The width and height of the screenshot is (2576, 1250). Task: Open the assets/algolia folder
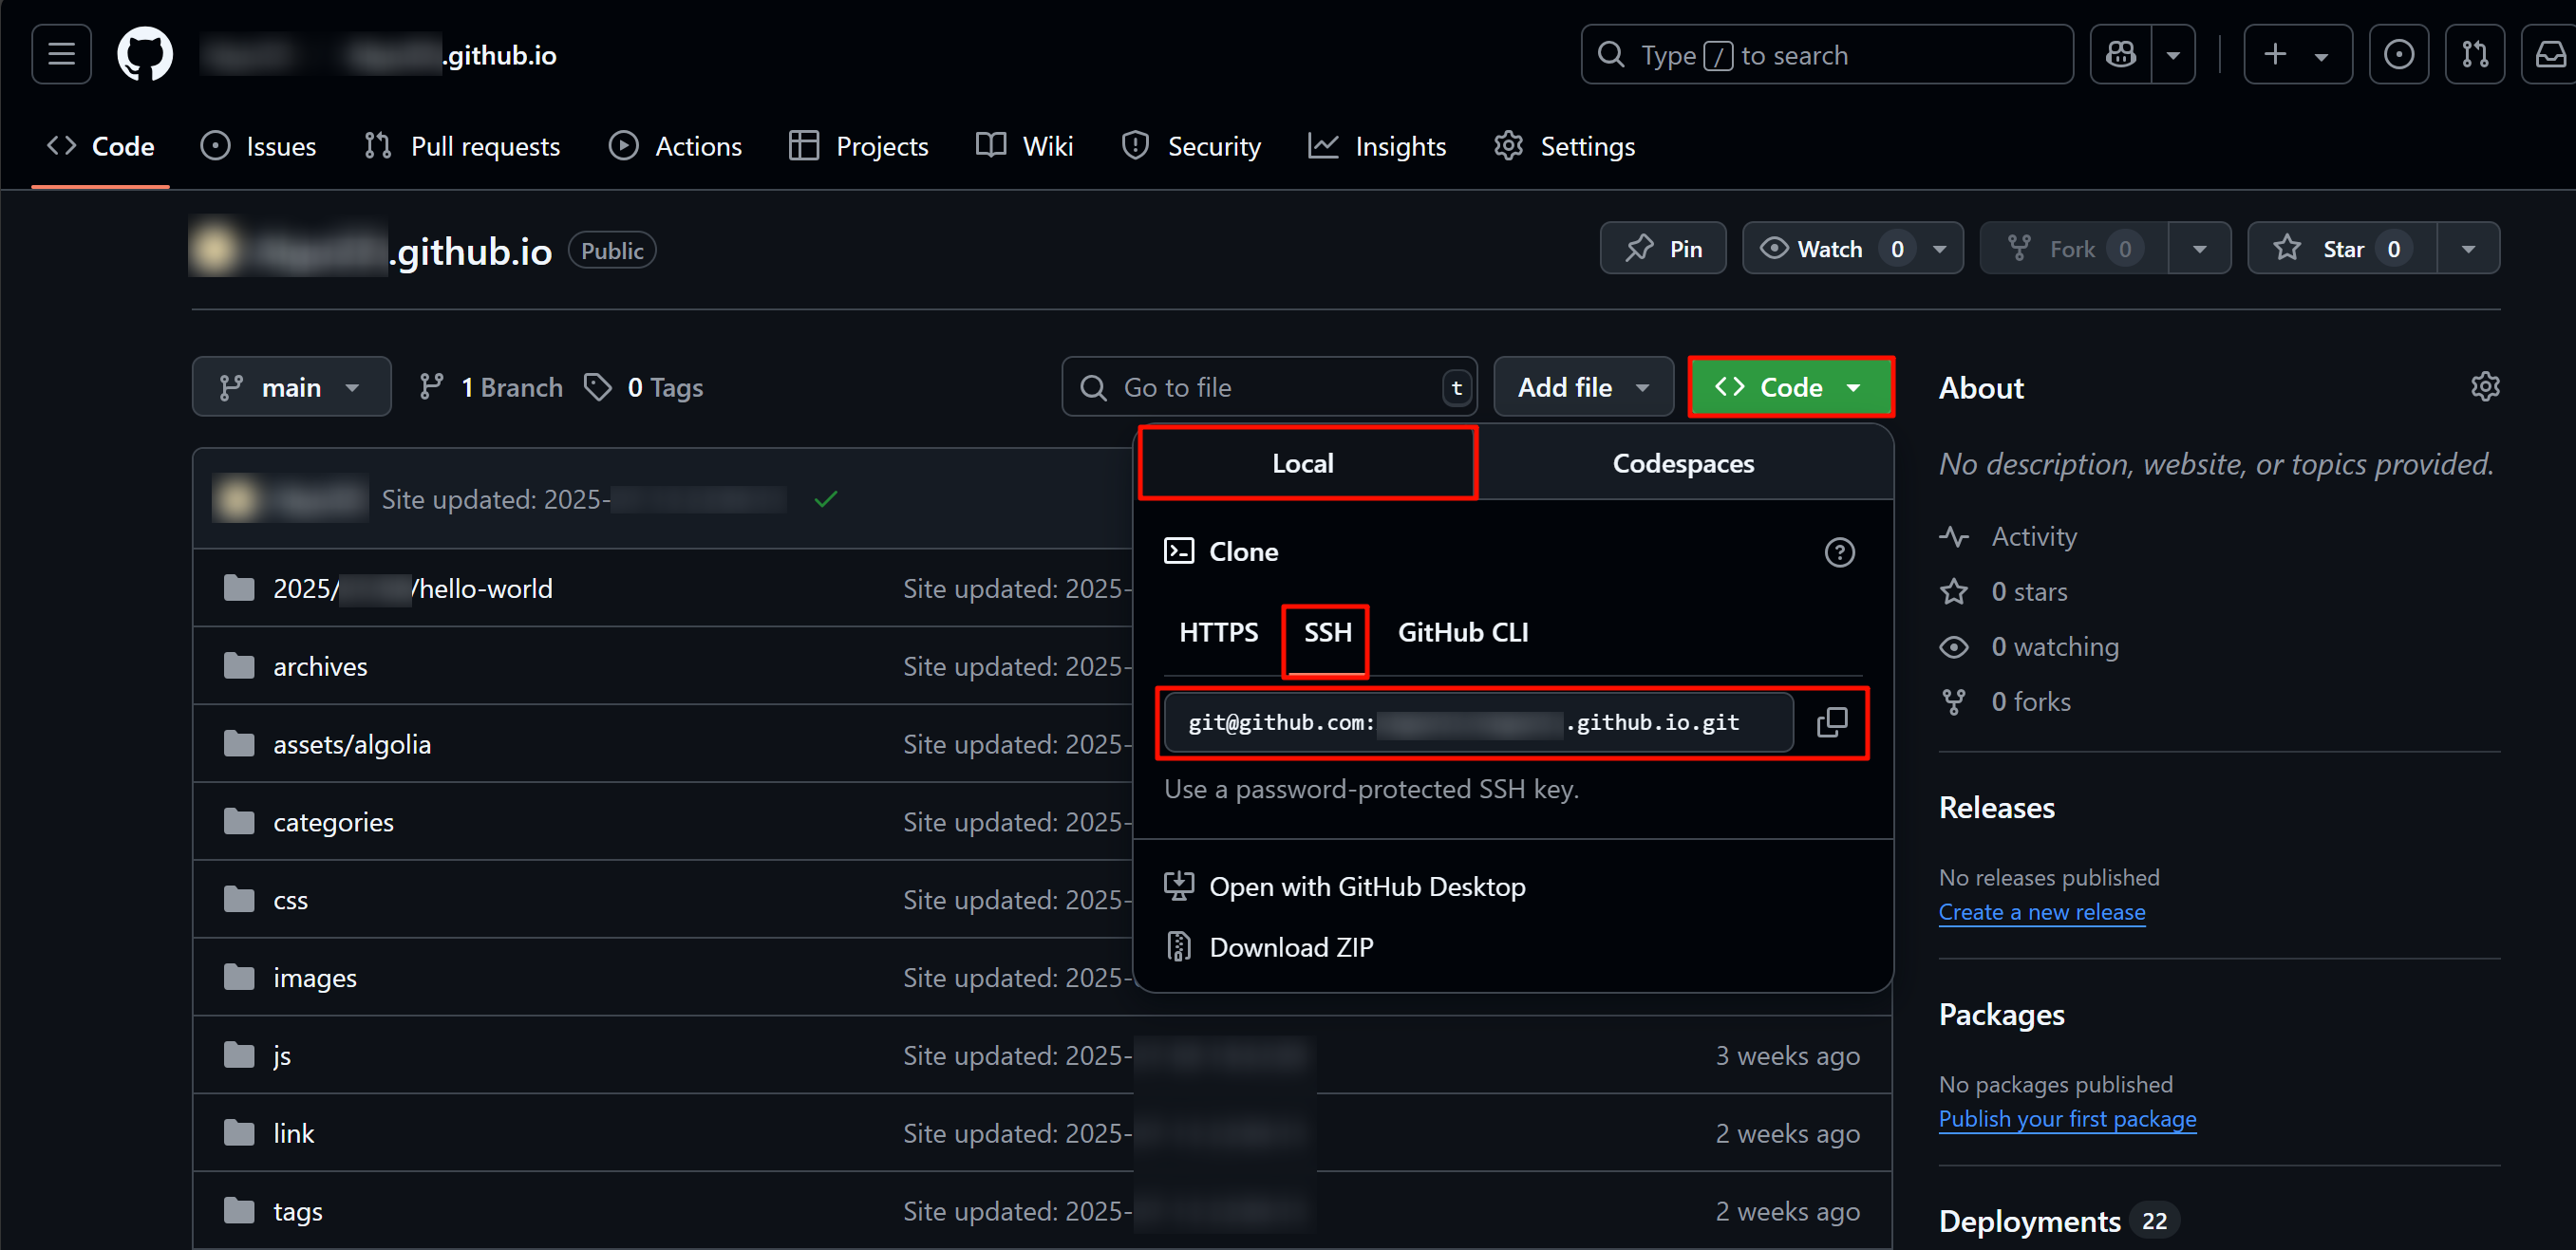(352, 745)
